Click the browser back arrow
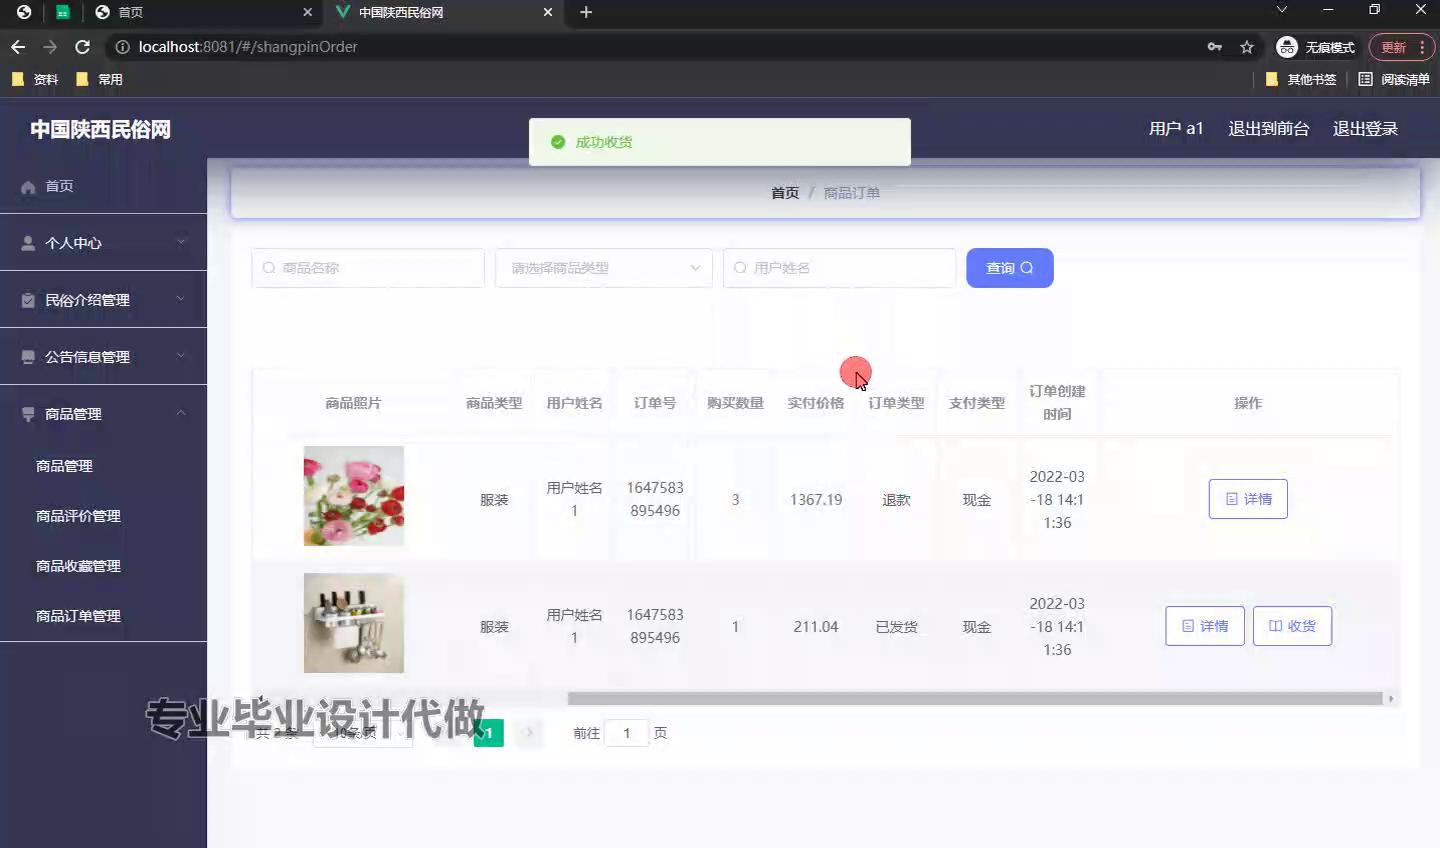1440x848 pixels. pyautogui.click(x=18, y=47)
